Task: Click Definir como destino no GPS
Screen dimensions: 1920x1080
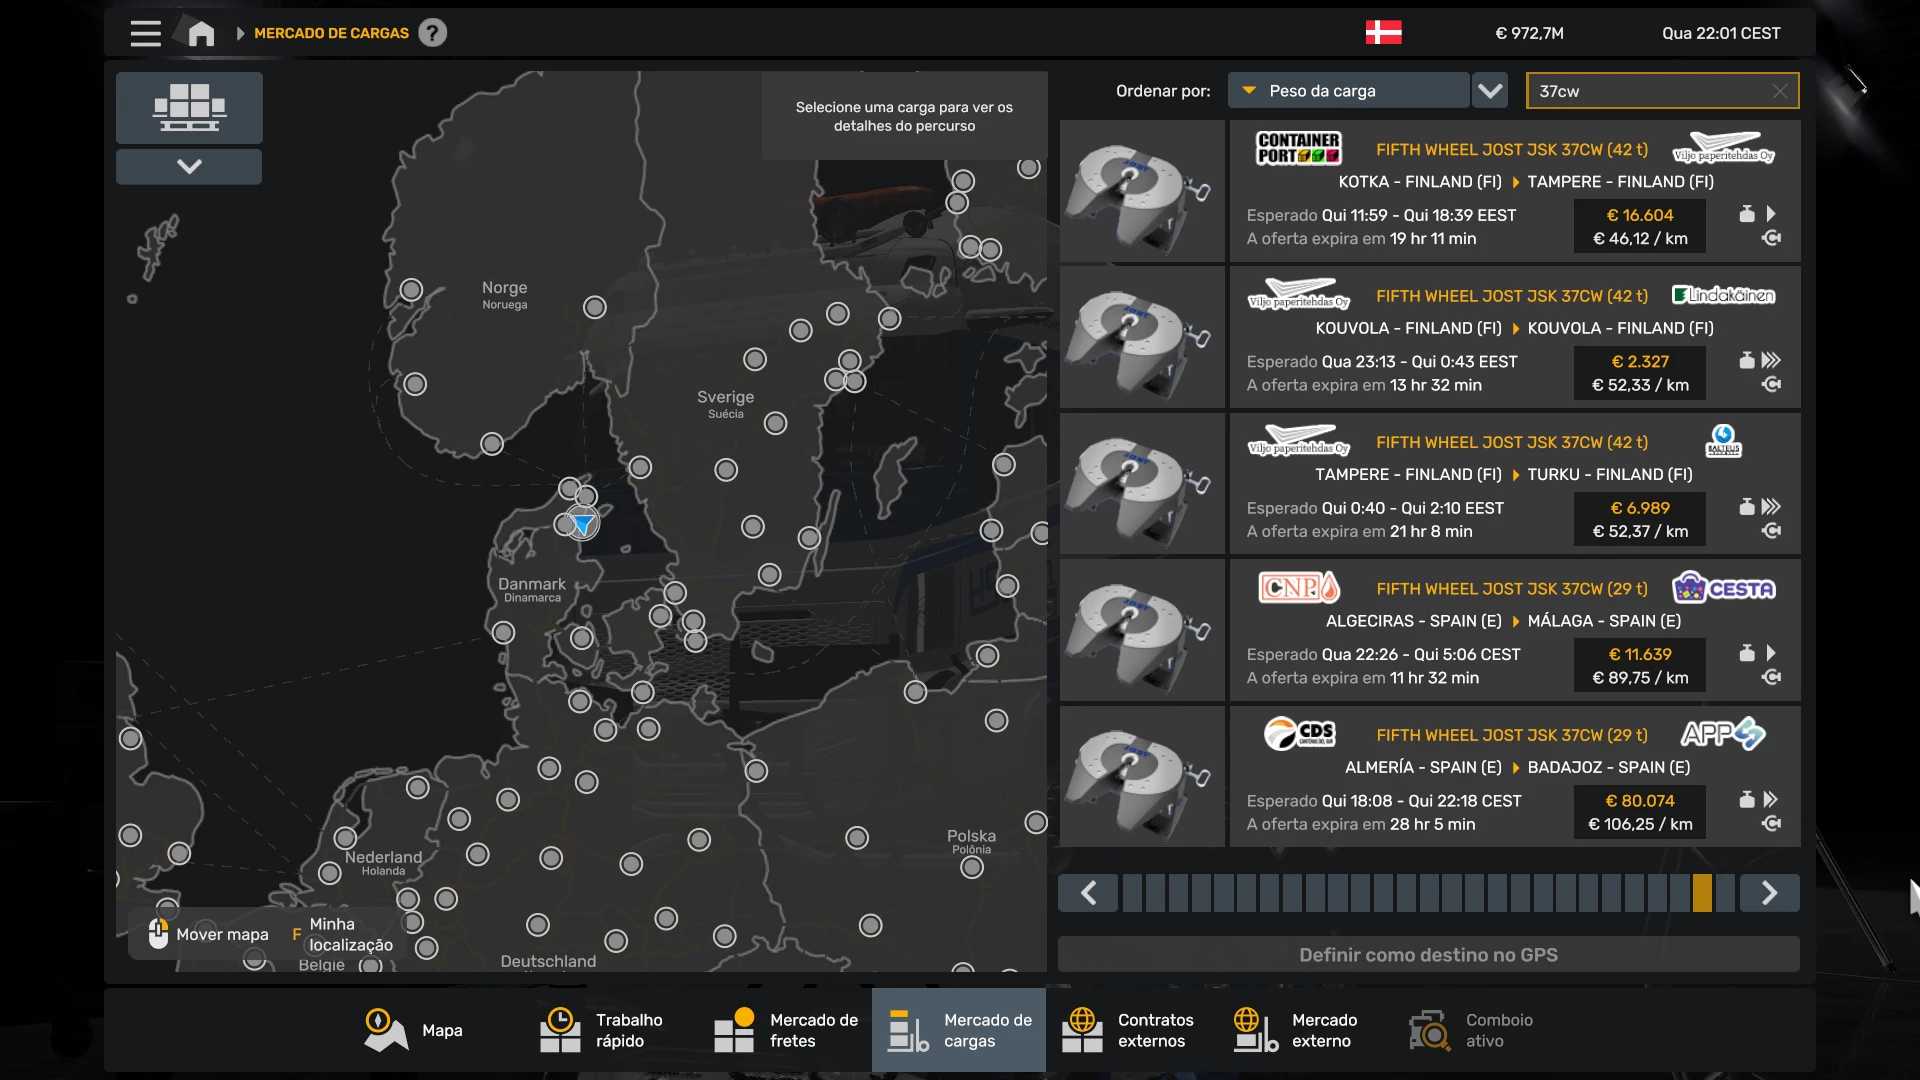Action: pos(1428,954)
